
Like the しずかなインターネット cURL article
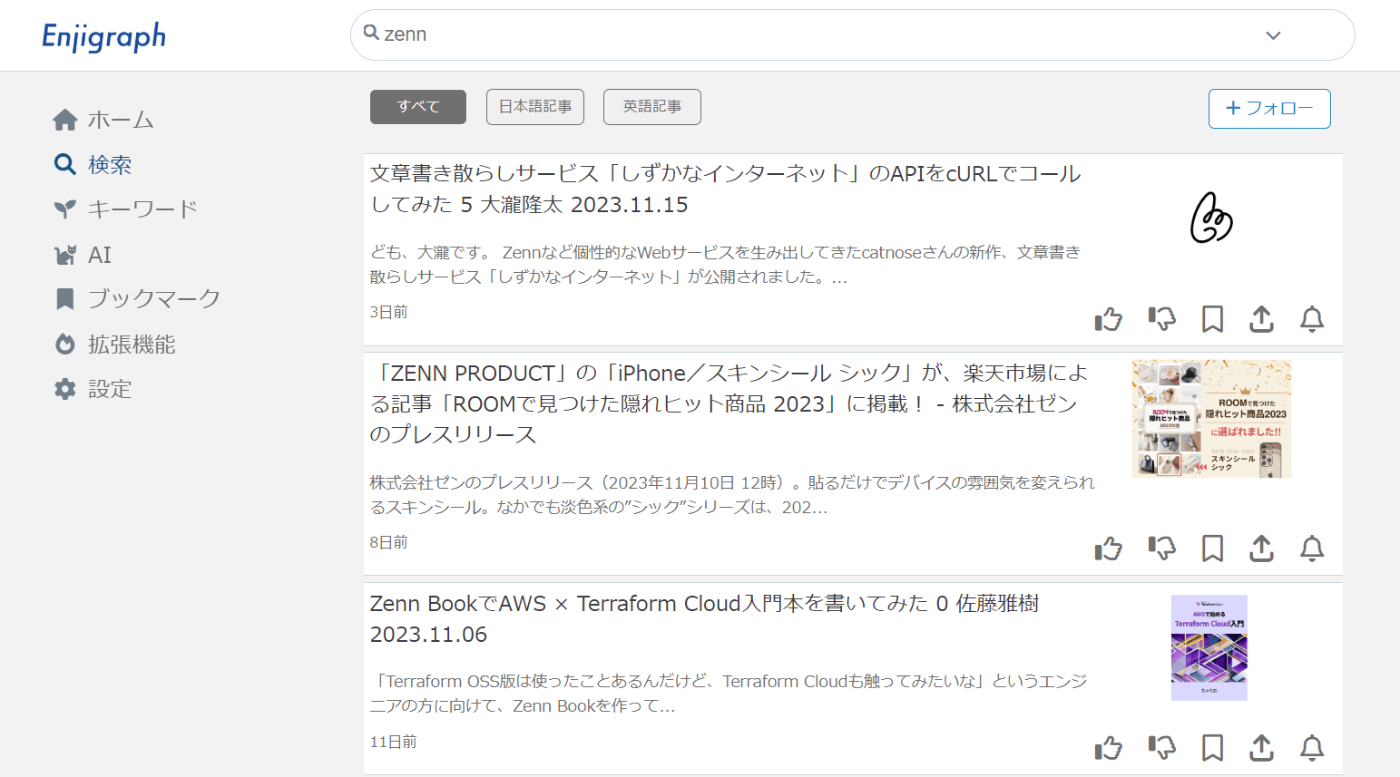(x=1108, y=319)
